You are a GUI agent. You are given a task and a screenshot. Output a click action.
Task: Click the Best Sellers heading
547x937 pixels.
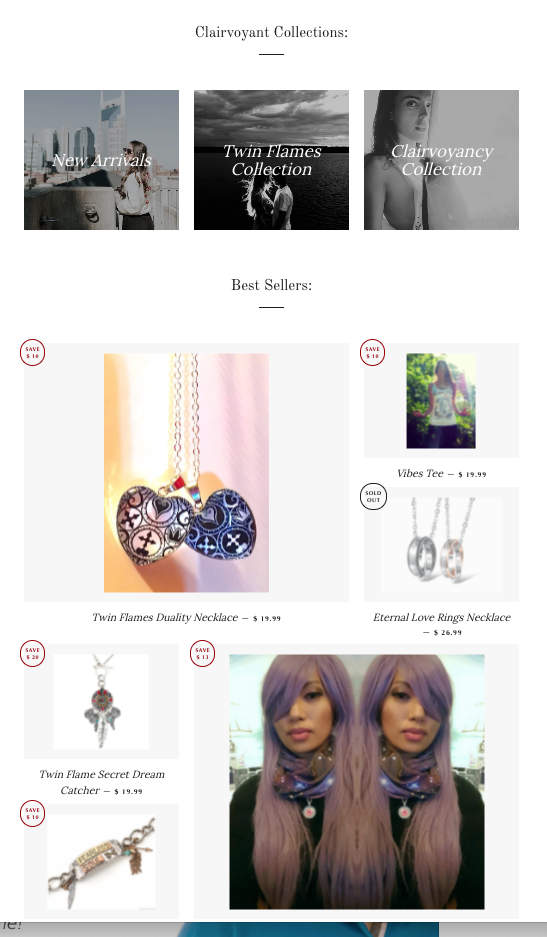point(271,285)
